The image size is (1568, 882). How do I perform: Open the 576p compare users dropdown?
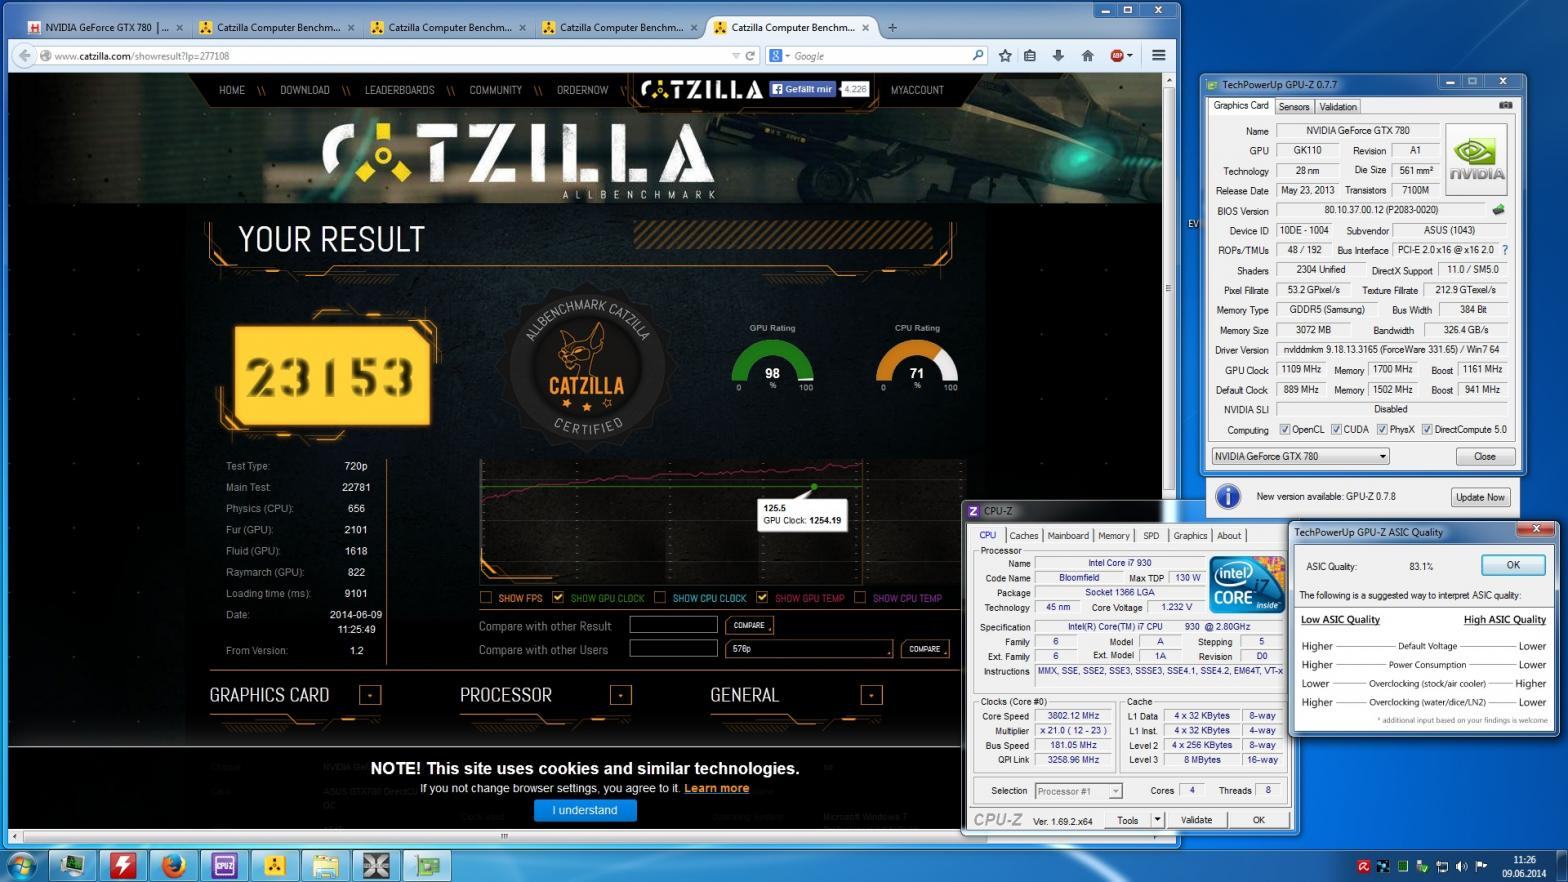(809, 649)
